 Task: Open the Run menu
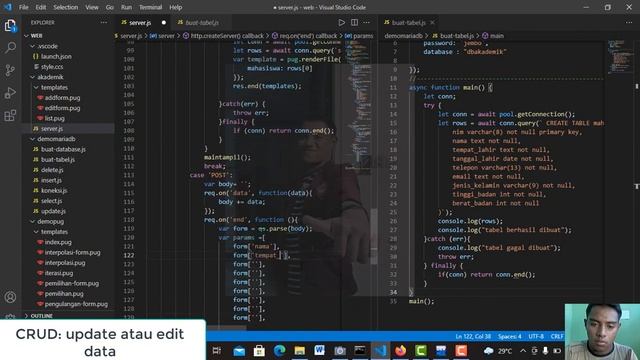[x=127, y=7]
